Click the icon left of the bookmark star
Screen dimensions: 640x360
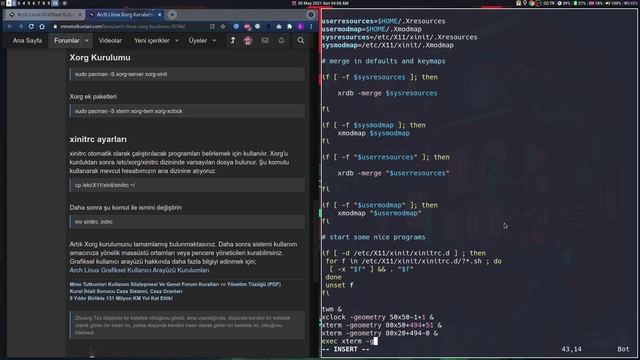point(212,27)
